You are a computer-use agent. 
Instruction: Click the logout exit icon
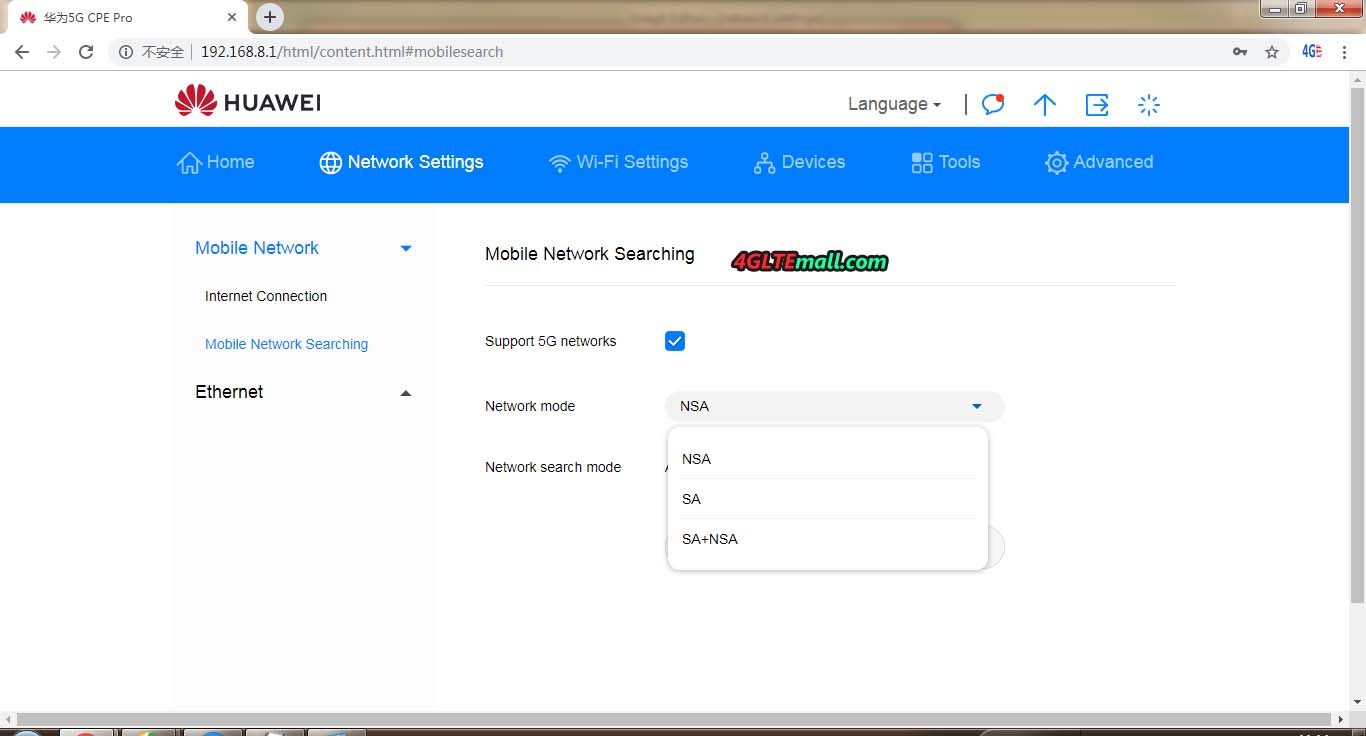point(1097,104)
